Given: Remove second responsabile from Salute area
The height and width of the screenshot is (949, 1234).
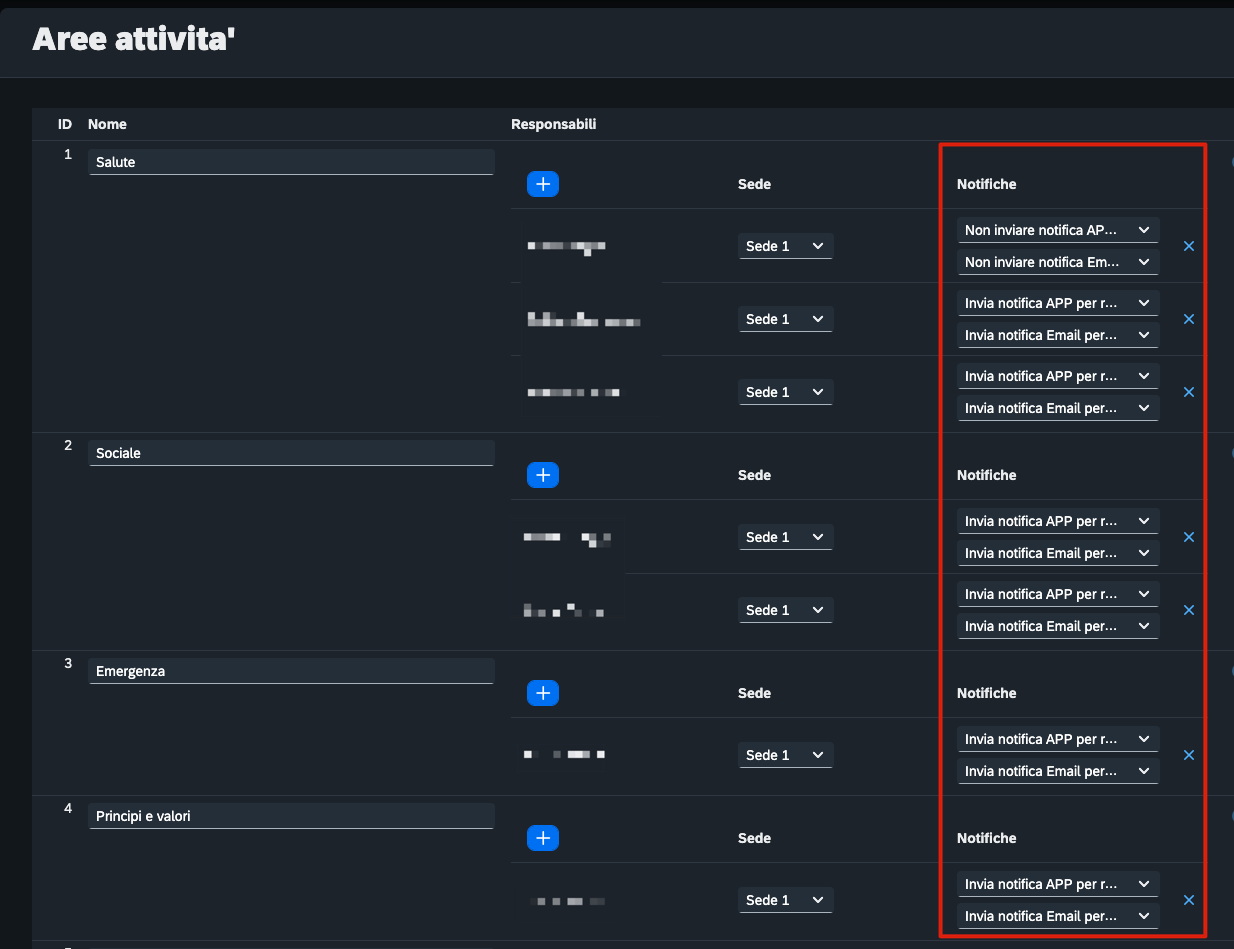Looking at the screenshot, I should (1189, 319).
